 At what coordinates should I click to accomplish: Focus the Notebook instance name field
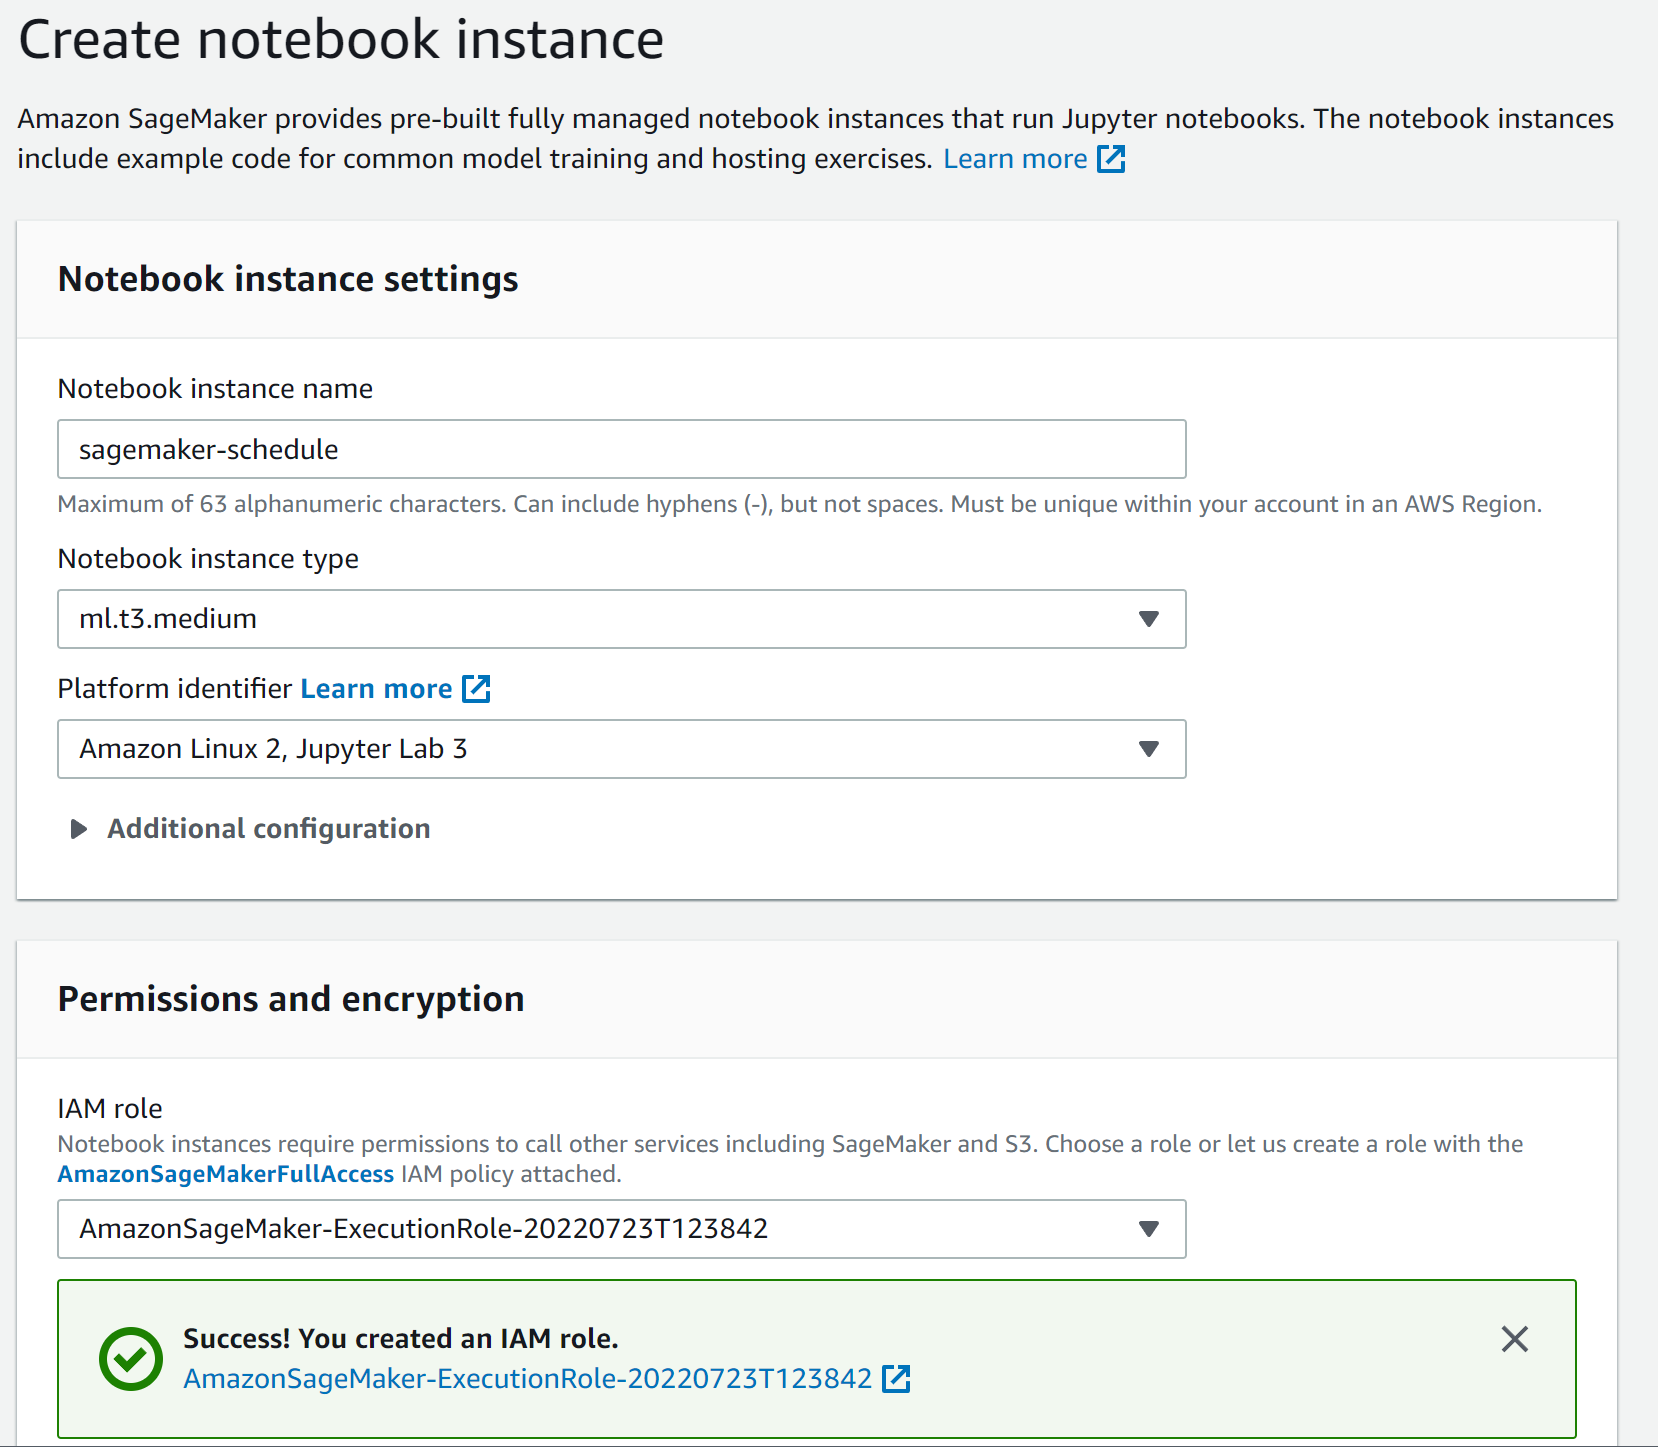pyautogui.click(x=620, y=449)
